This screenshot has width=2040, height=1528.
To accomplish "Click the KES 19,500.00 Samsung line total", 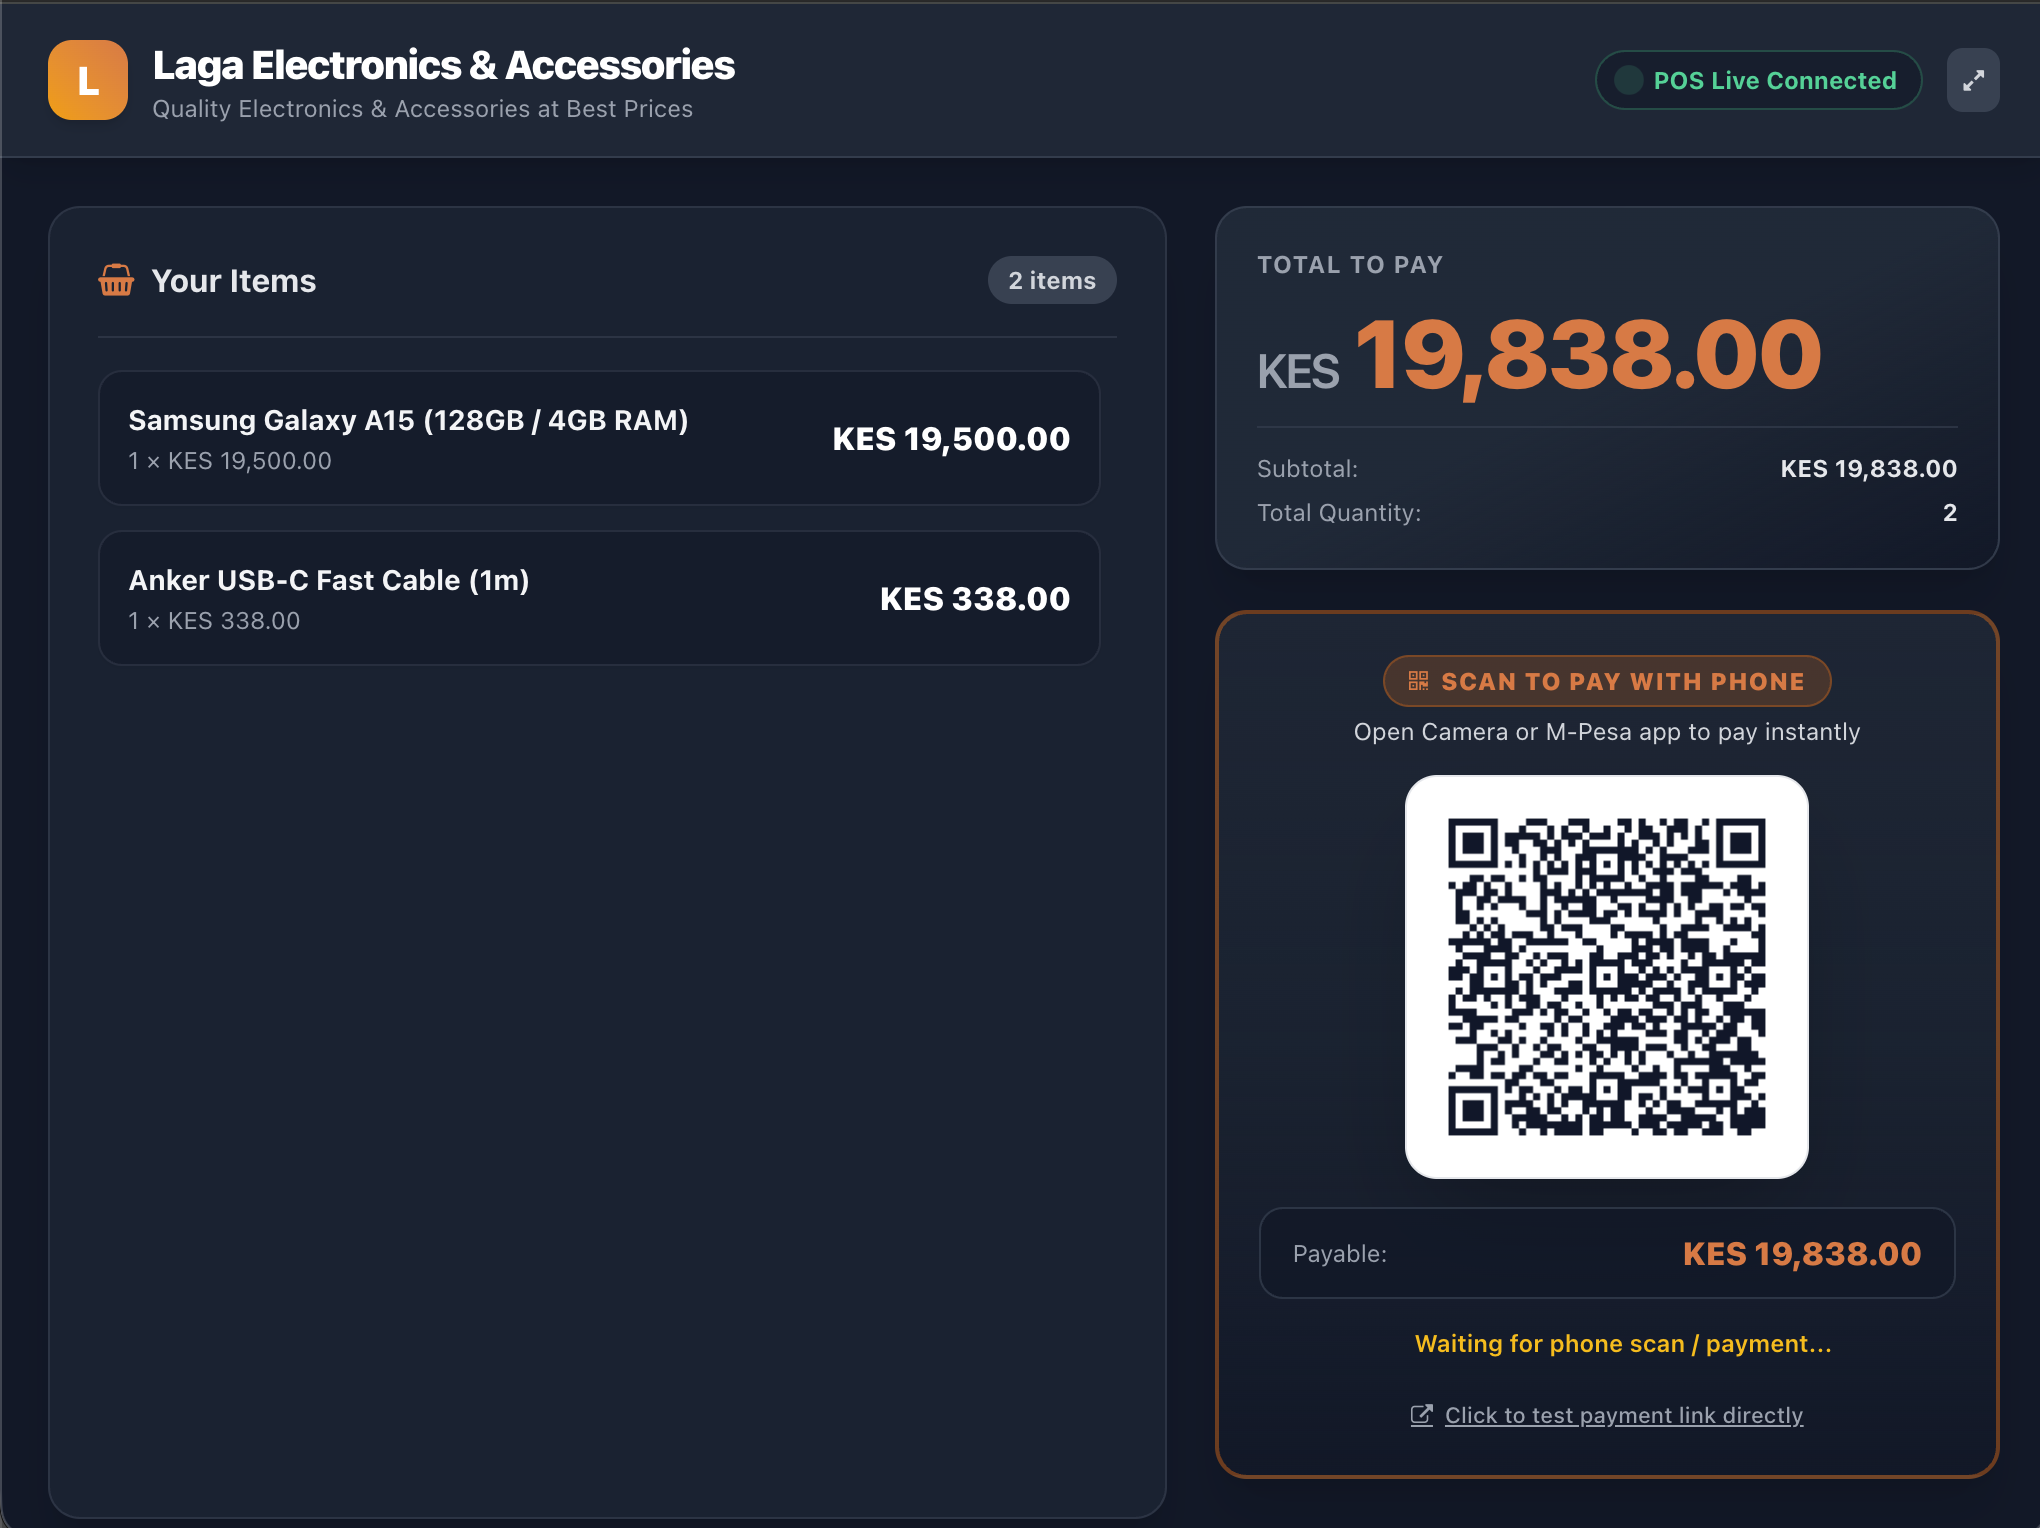I will [x=951, y=438].
